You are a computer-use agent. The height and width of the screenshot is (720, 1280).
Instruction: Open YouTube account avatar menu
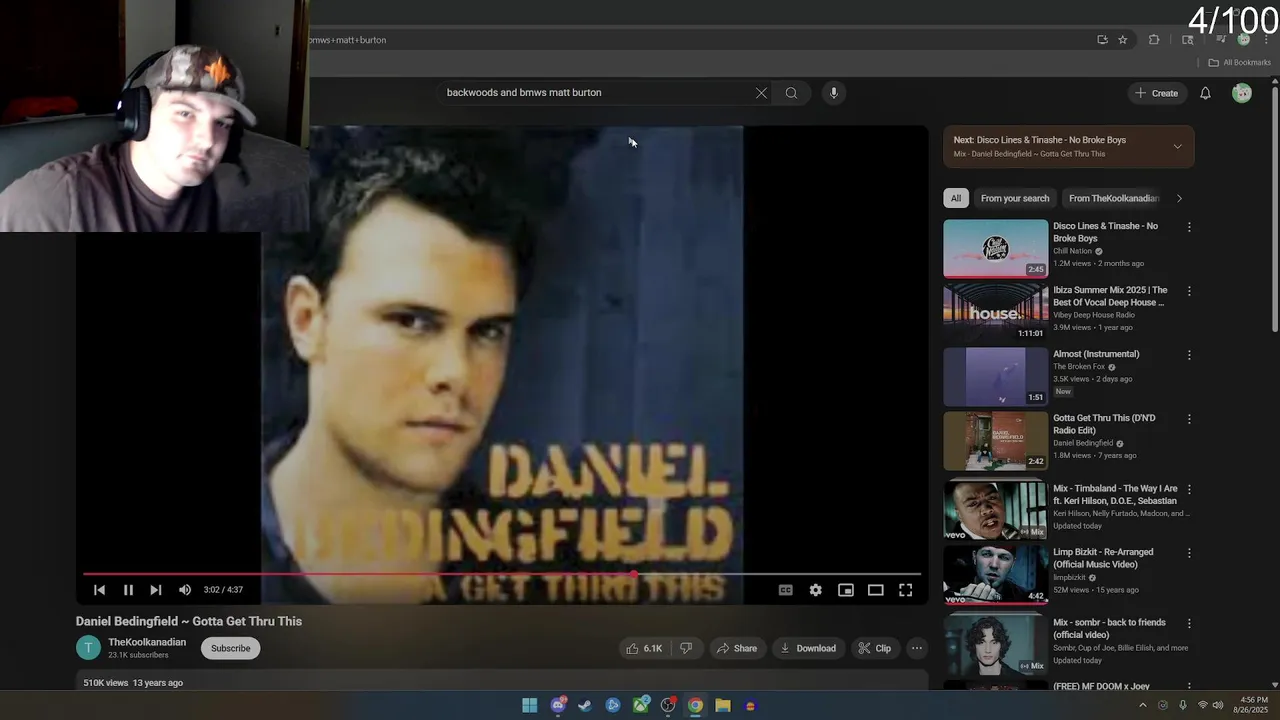click(x=1242, y=93)
